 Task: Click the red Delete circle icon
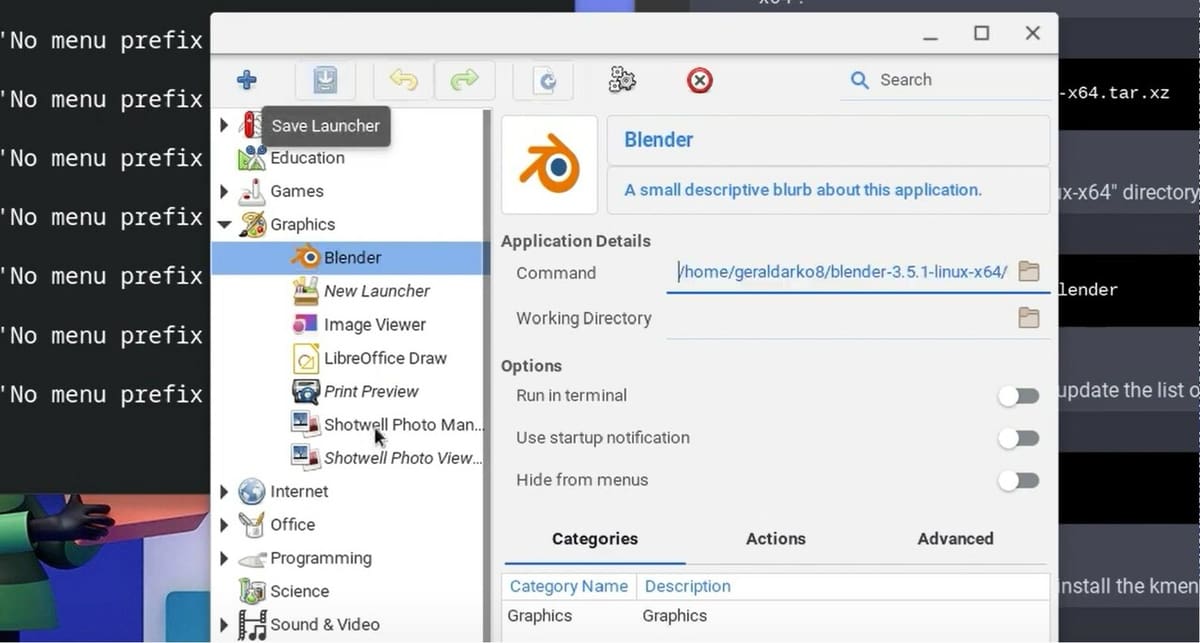pyautogui.click(x=700, y=80)
